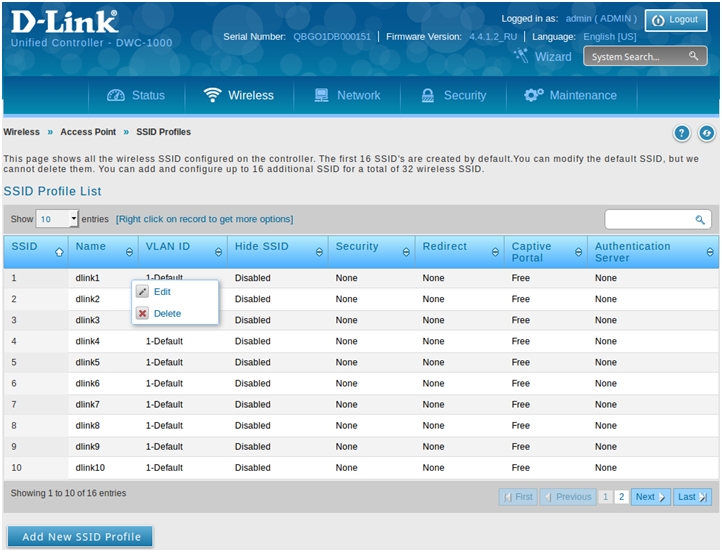The image size is (722, 552).
Task: Click Add New SSID Profile button
Action: pos(80,537)
